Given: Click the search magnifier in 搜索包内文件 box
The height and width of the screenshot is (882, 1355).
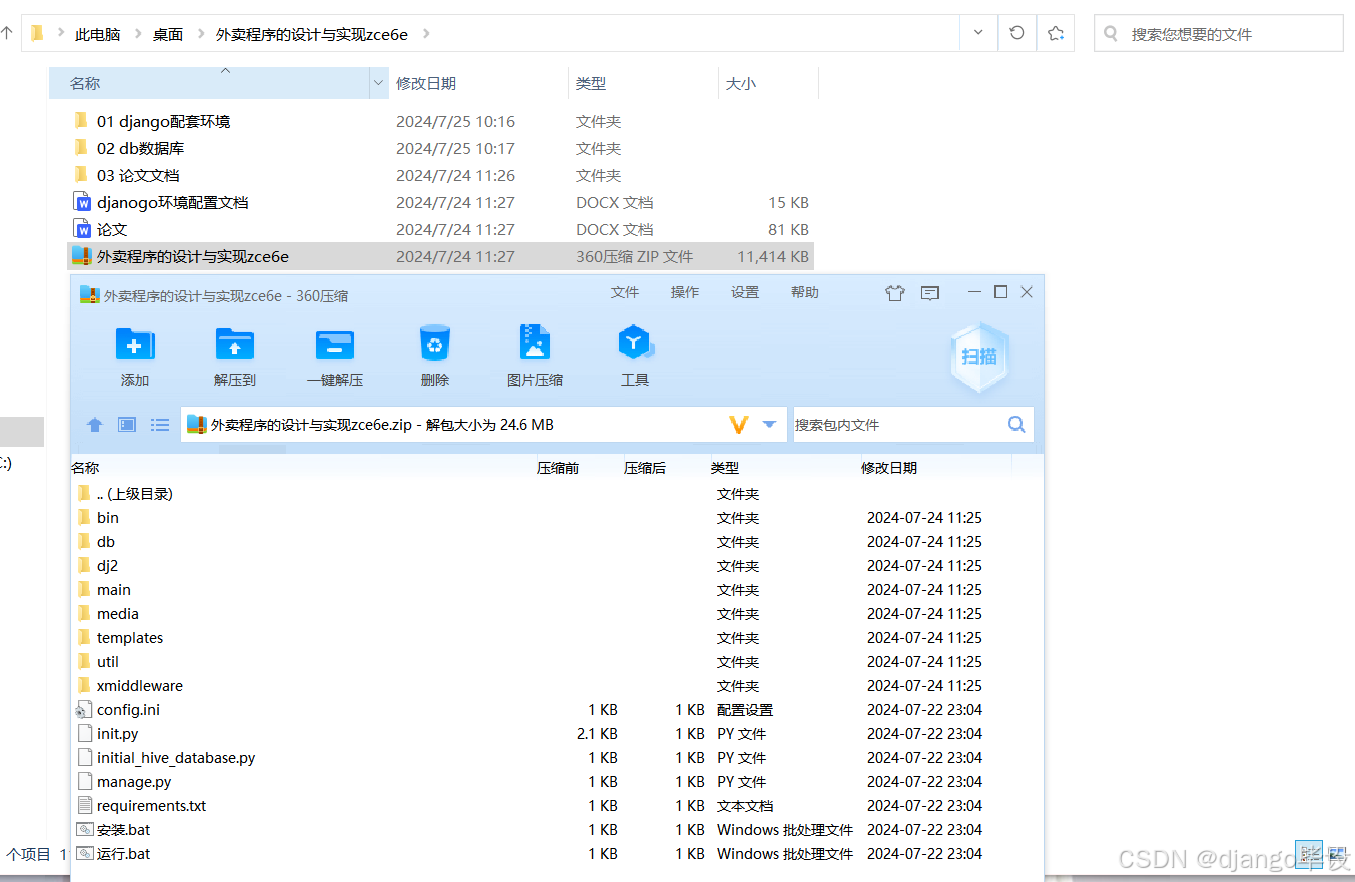Looking at the screenshot, I should [1017, 425].
